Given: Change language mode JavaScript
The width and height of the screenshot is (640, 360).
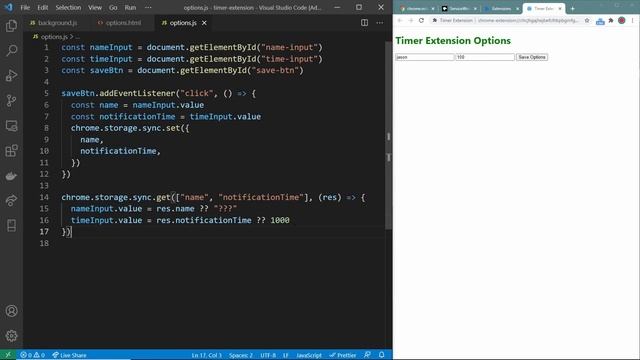Looking at the screenshot, I should tap(309, 355).
